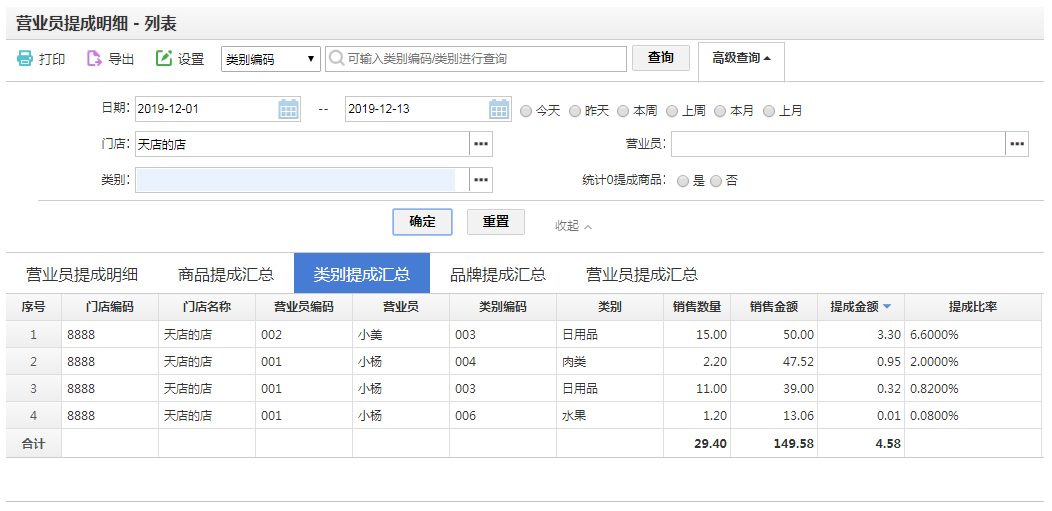
Task: Click the 2.0000% commission rate cell
Action: point(973,361)
